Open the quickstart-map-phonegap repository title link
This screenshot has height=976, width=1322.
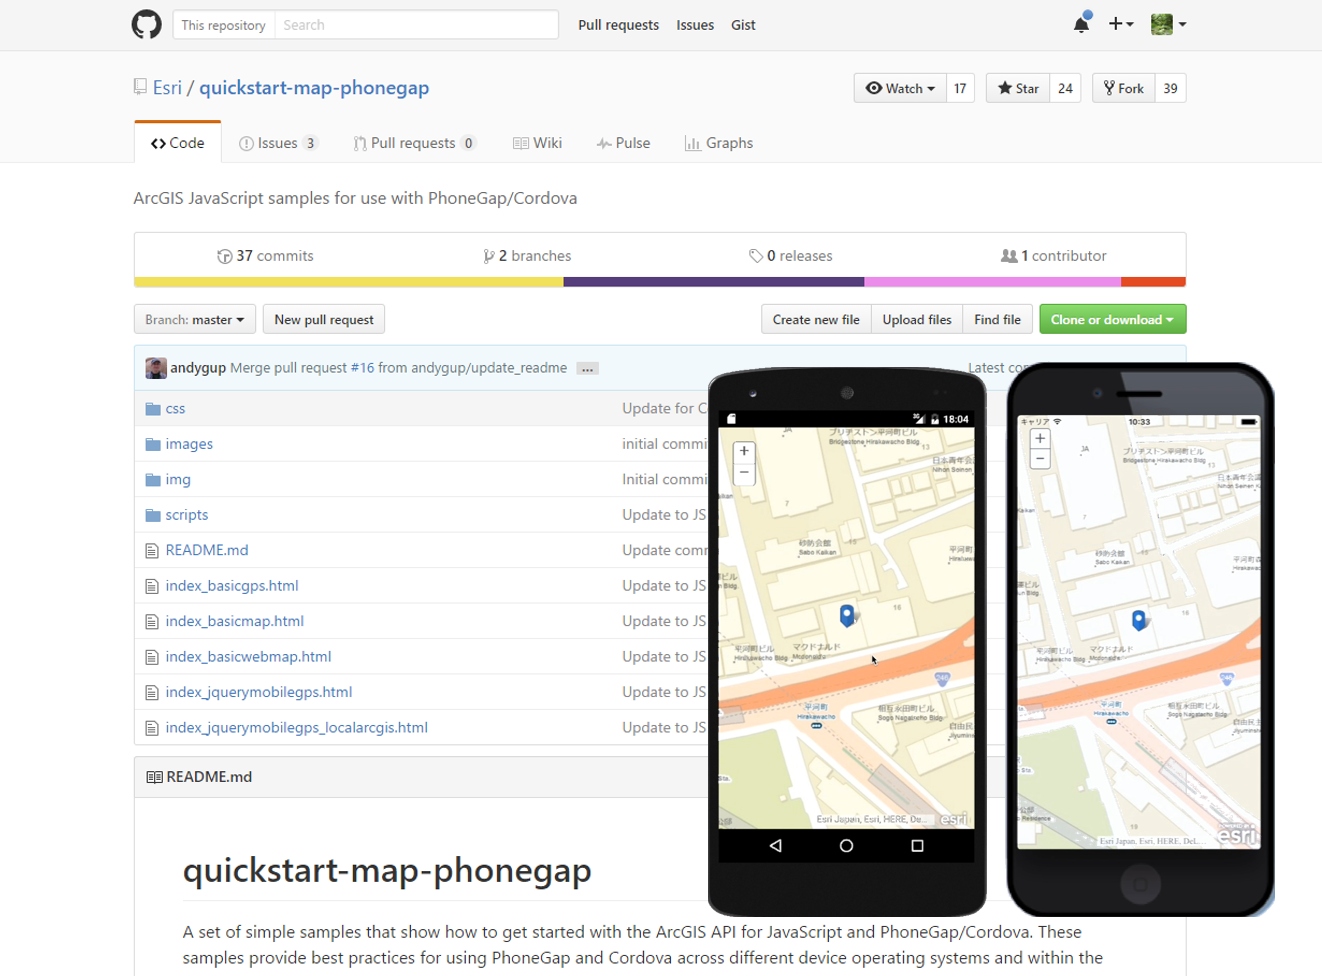(x=314, y=87)
